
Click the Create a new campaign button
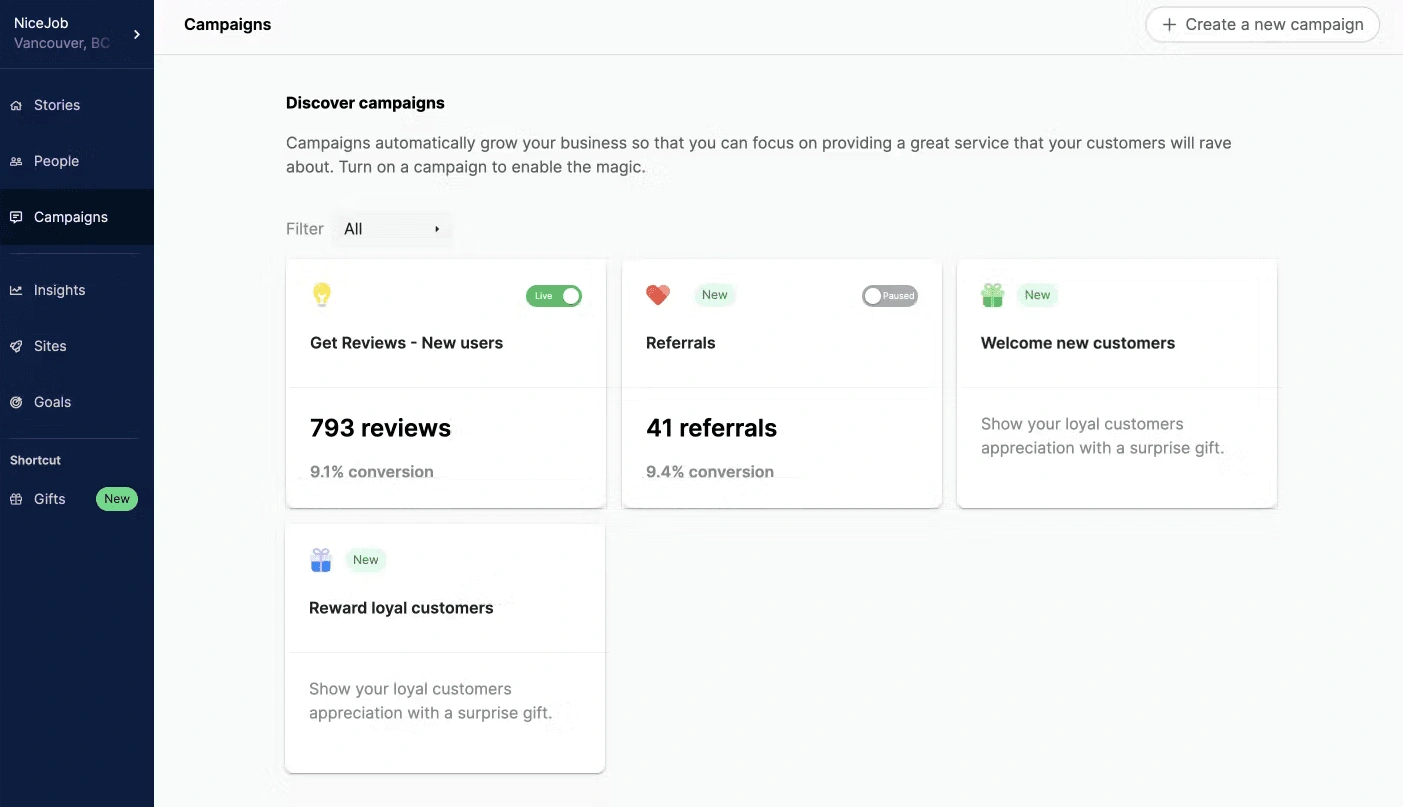coord(1262,24)
